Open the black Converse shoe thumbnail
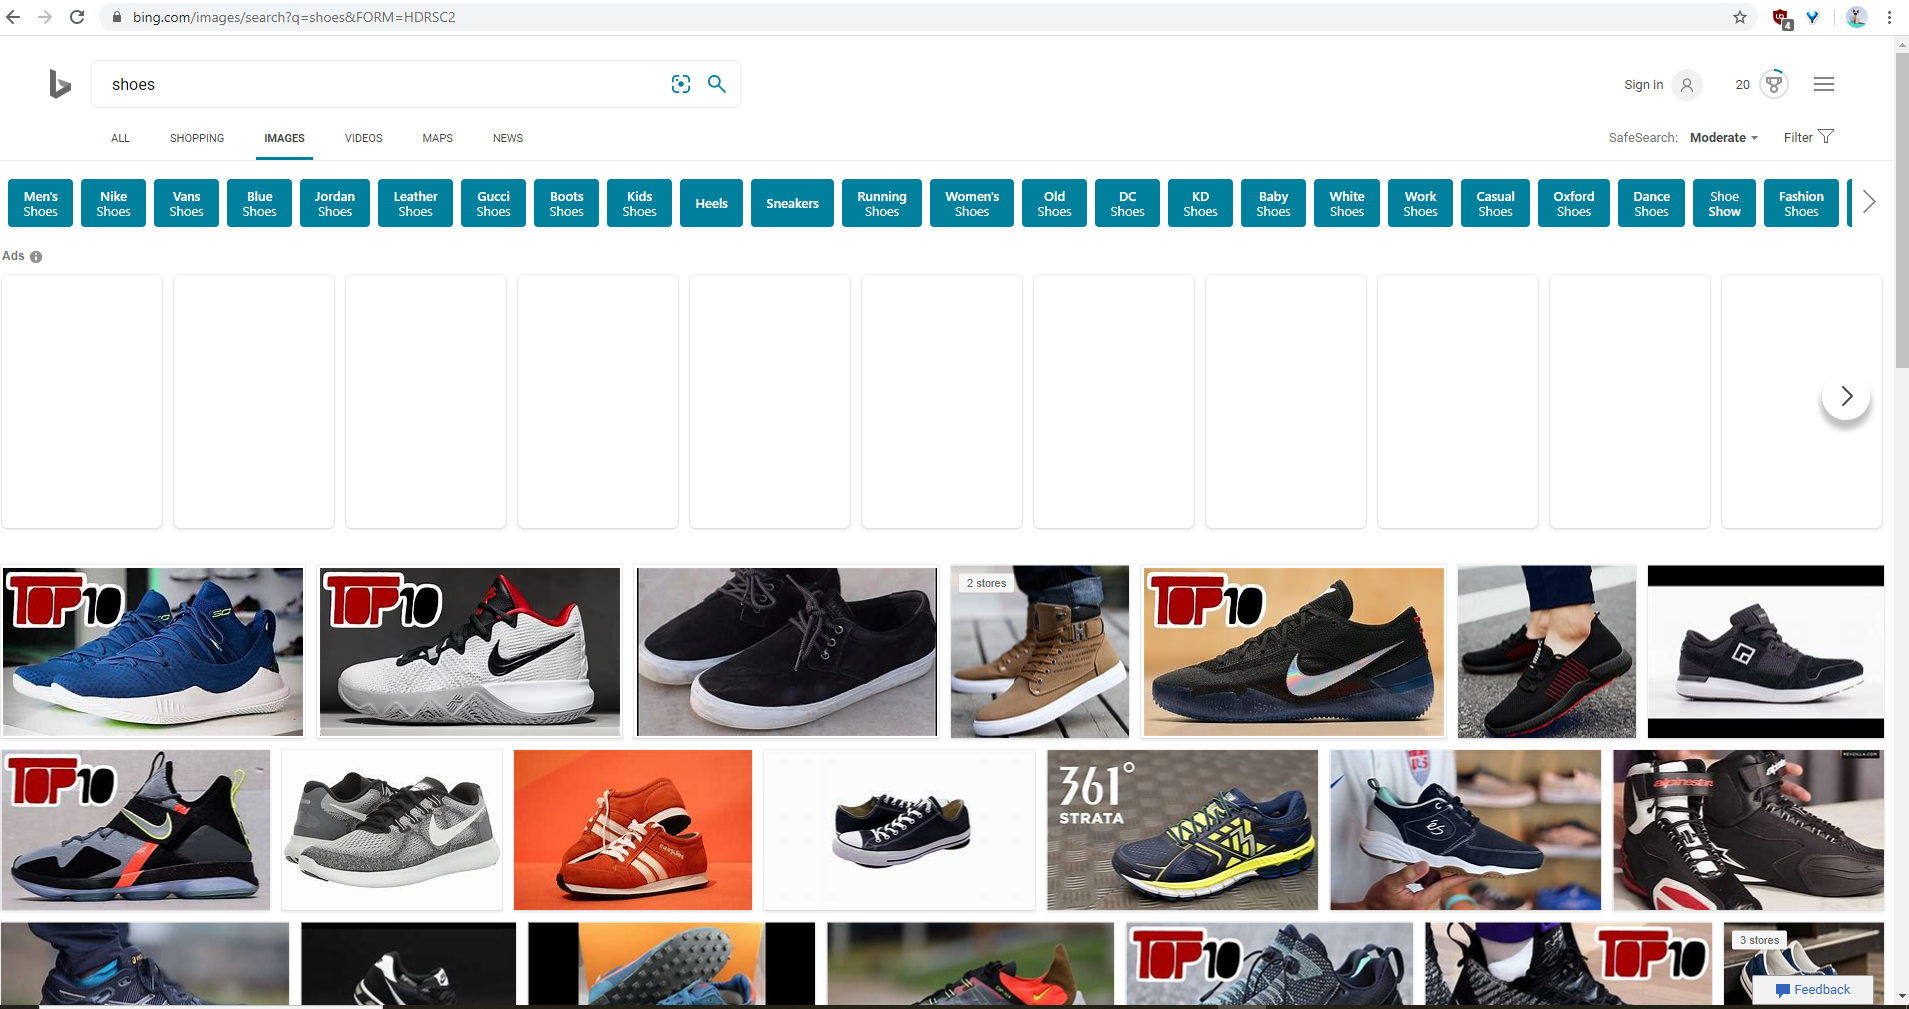Image resolution: width=1909 pixels, height=1009 pixels. tap(899, 830)
